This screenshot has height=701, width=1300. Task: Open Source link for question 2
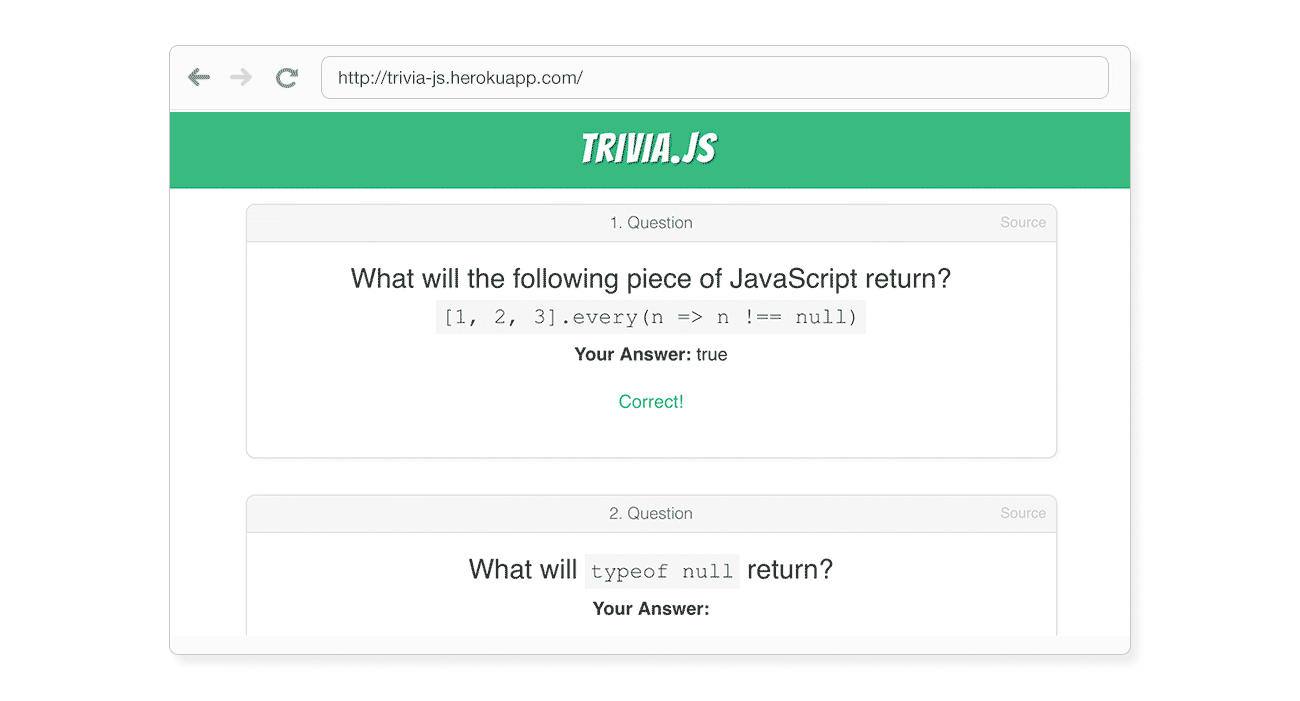click(1023, 513)
